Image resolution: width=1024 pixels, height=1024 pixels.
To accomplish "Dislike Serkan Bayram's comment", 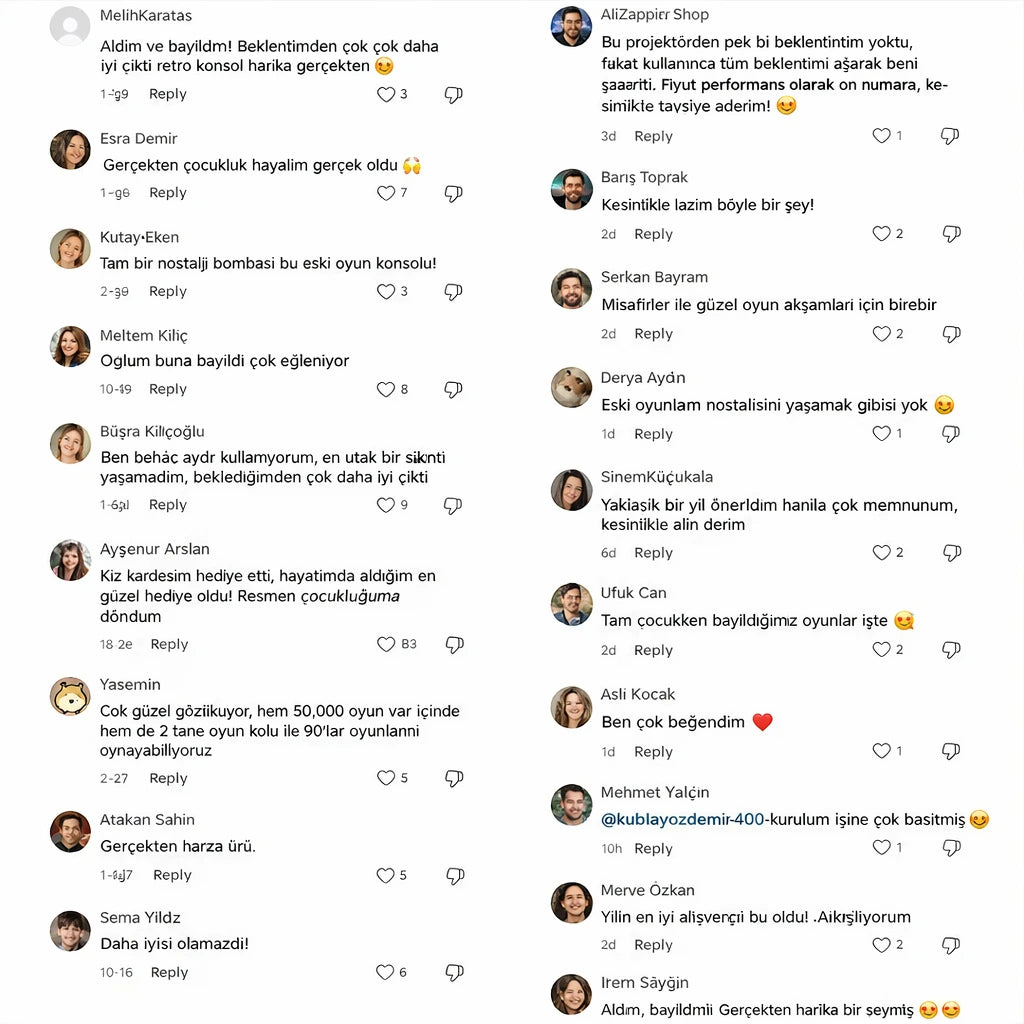I will [x=951, y=334].
